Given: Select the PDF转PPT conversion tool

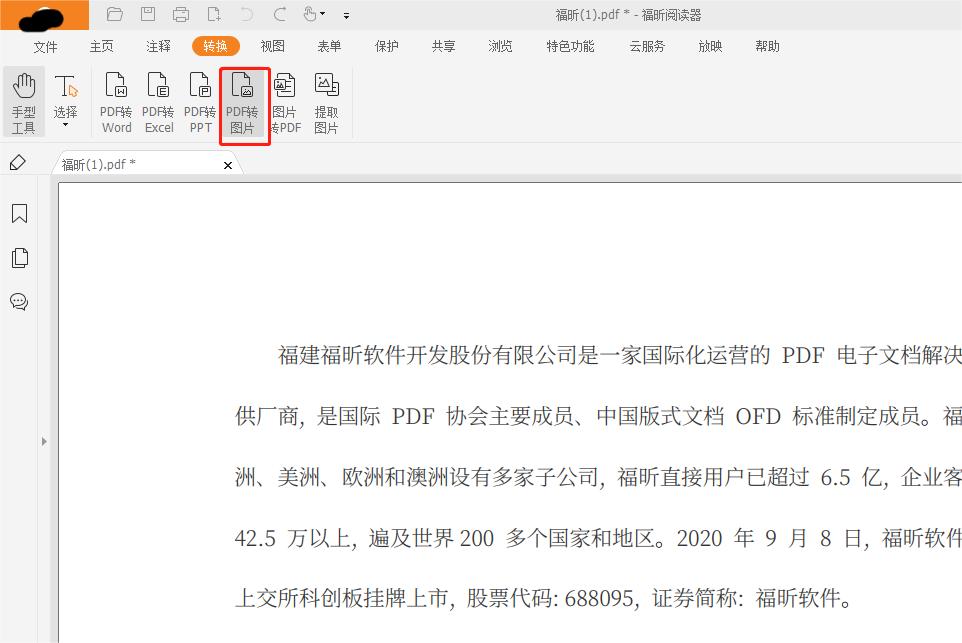Looking at the screenshot, I should click(x=200, y=100).
